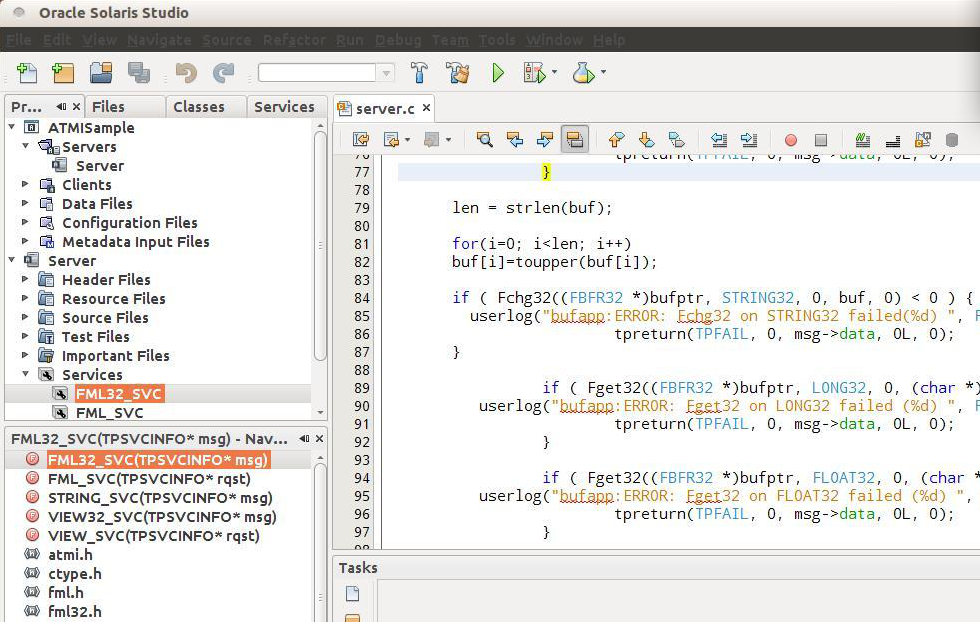Image resolution: width=980 pixels, height=622 pixels.
Task: Select atmi.h in the Navigator list
Action: tap(70, 554)
